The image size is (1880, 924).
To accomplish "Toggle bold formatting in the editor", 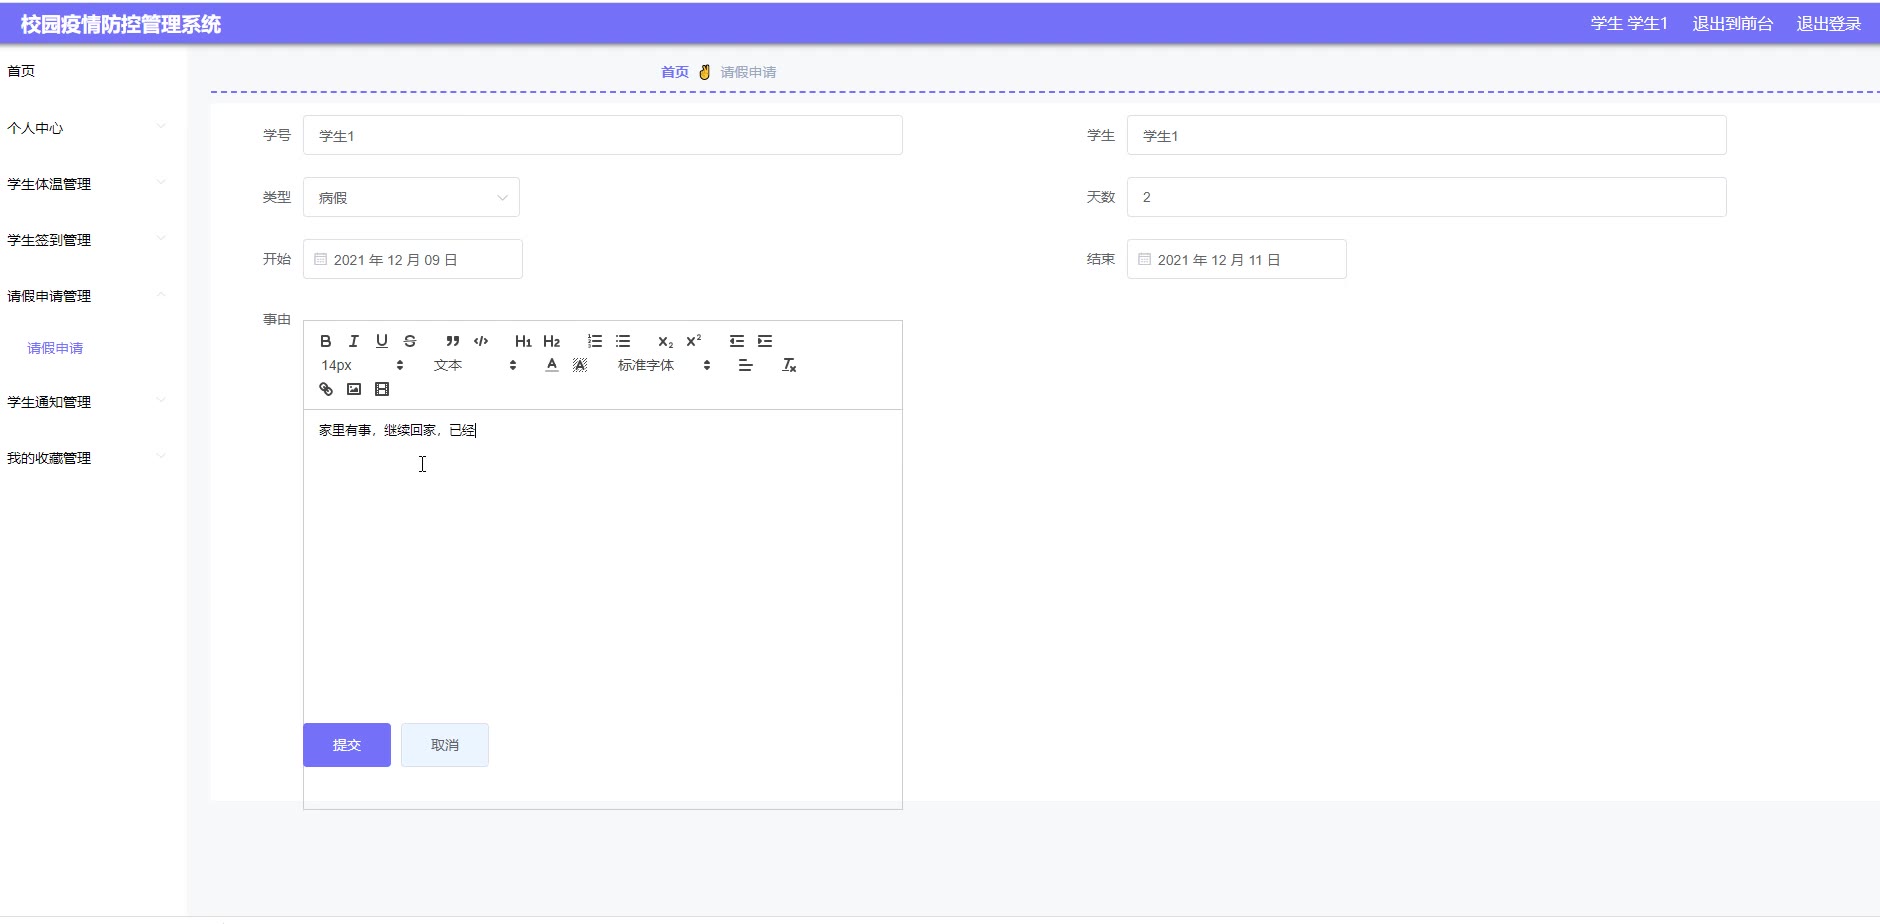I will 325,341.
